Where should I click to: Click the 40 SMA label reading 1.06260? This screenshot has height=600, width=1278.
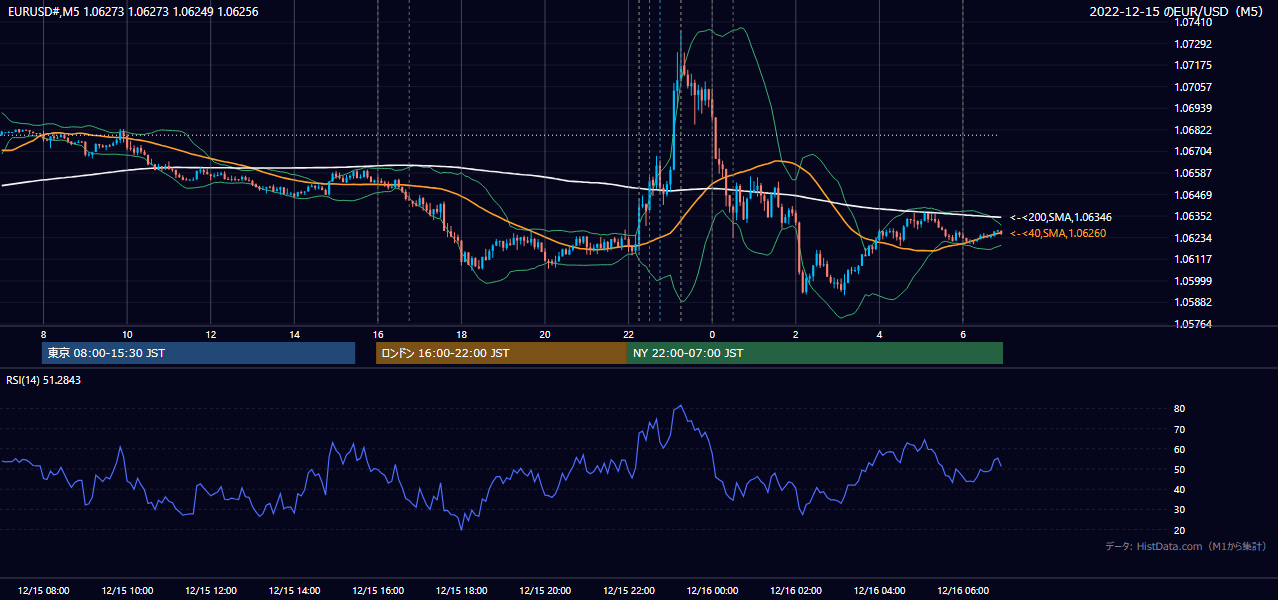click(1058, 233)
